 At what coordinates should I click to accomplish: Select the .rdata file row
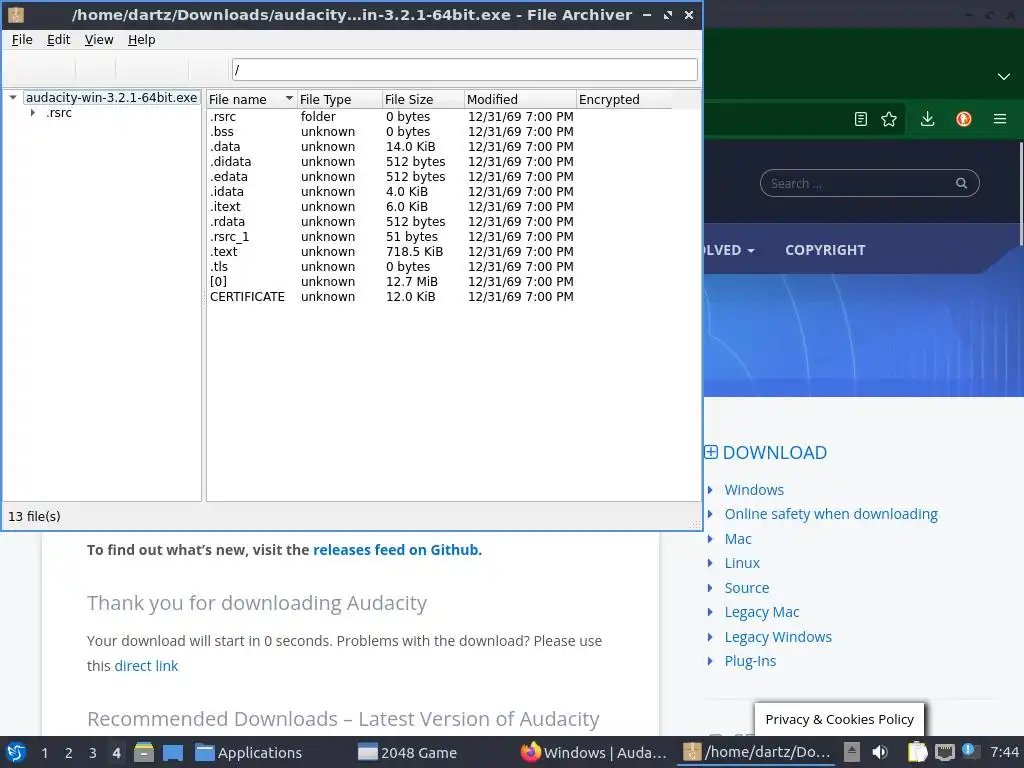click(x=440, y=221)
